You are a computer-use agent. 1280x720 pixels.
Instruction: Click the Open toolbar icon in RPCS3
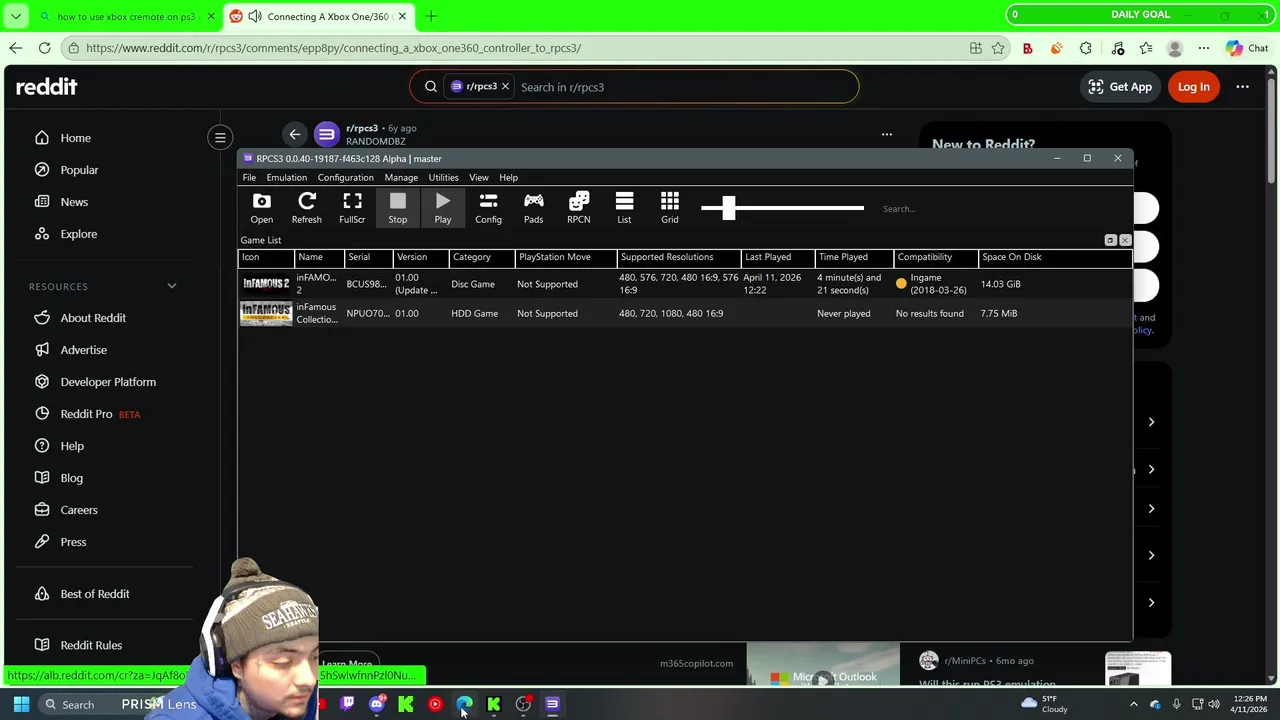[261, 208]
